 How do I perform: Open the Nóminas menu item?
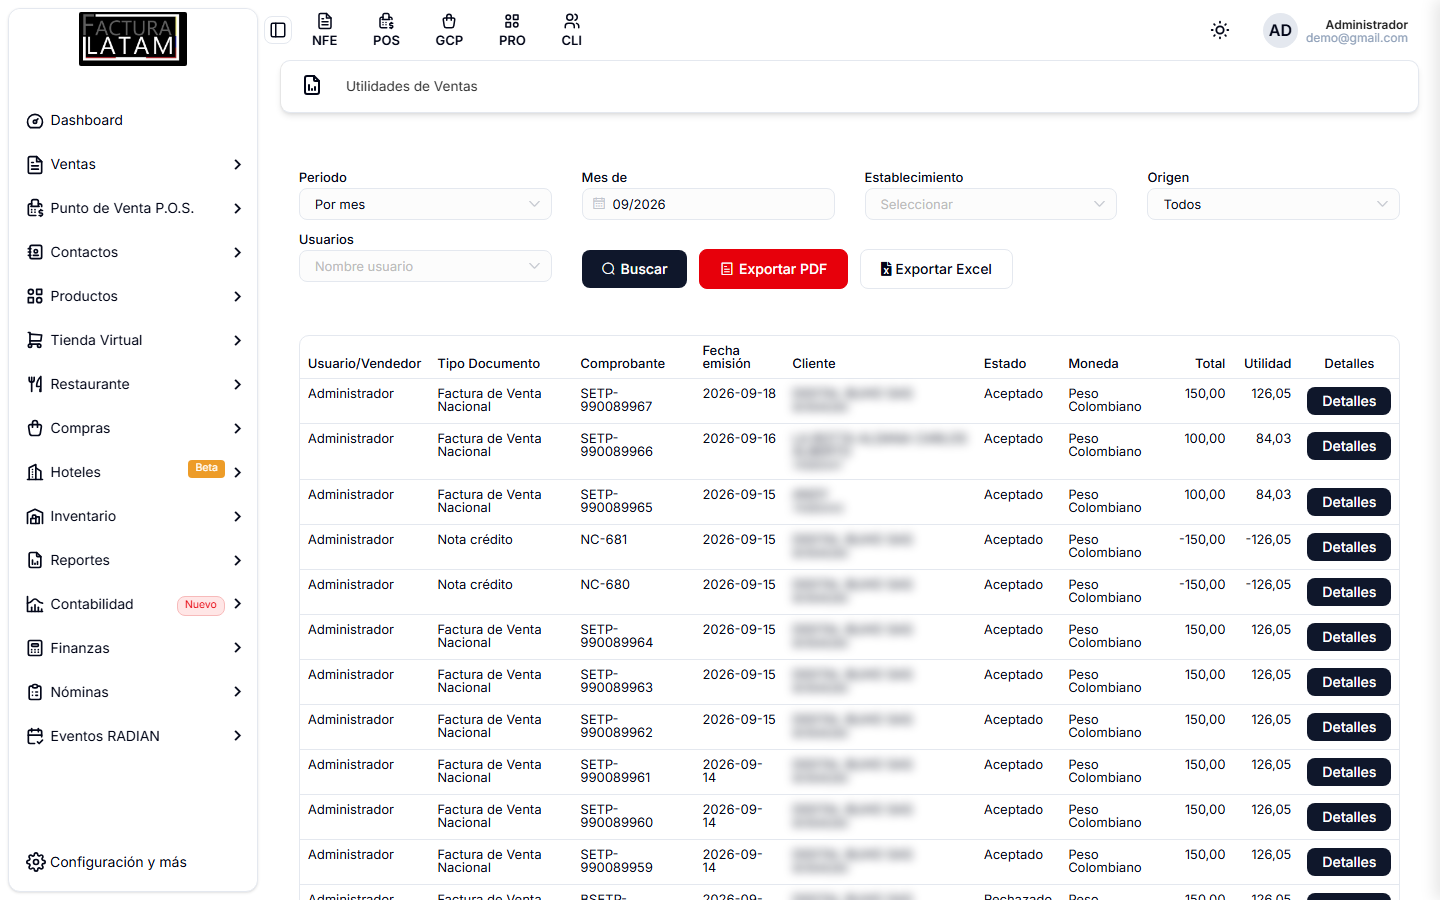133,693
